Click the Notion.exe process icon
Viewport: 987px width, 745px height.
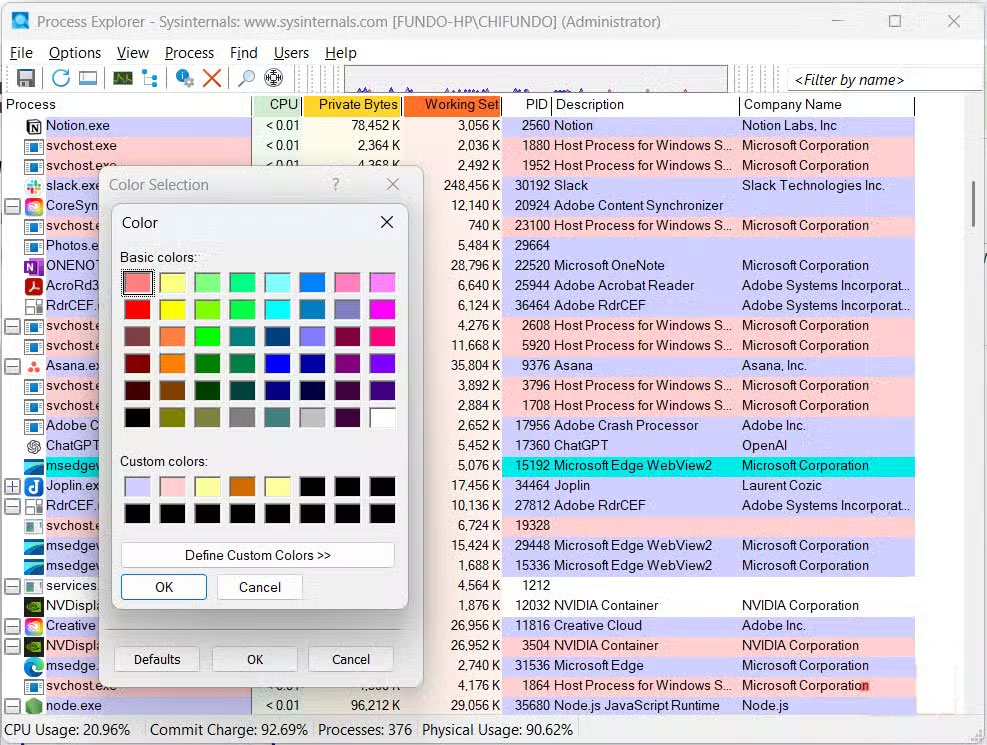tap(33, 126)
